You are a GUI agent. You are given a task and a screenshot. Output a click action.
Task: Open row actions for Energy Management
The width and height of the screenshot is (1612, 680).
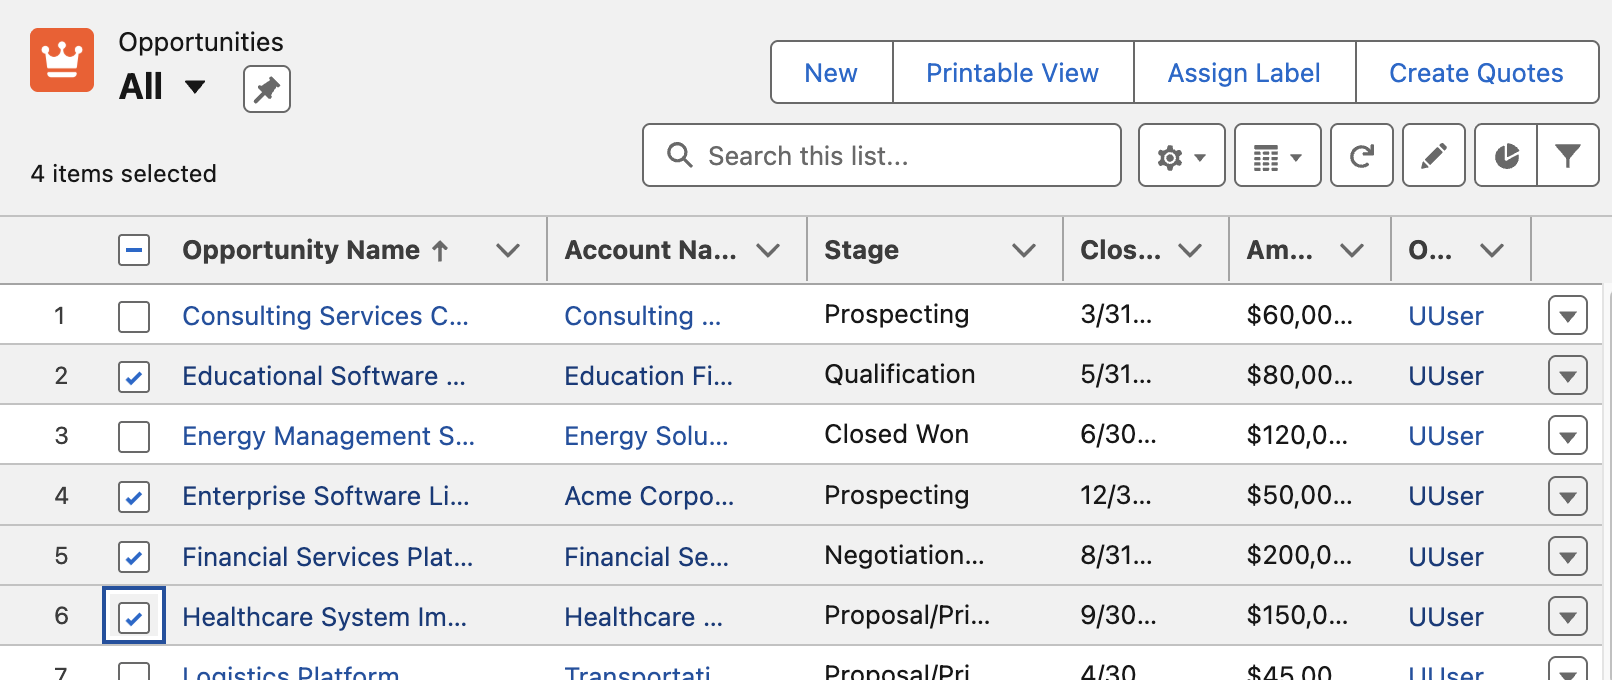point(1567,436)
